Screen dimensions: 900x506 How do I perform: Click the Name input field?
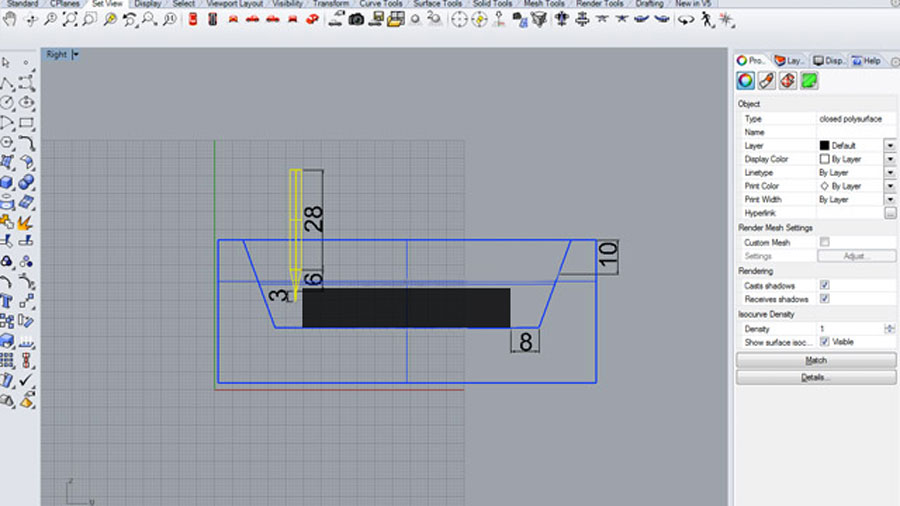(856, 132)
